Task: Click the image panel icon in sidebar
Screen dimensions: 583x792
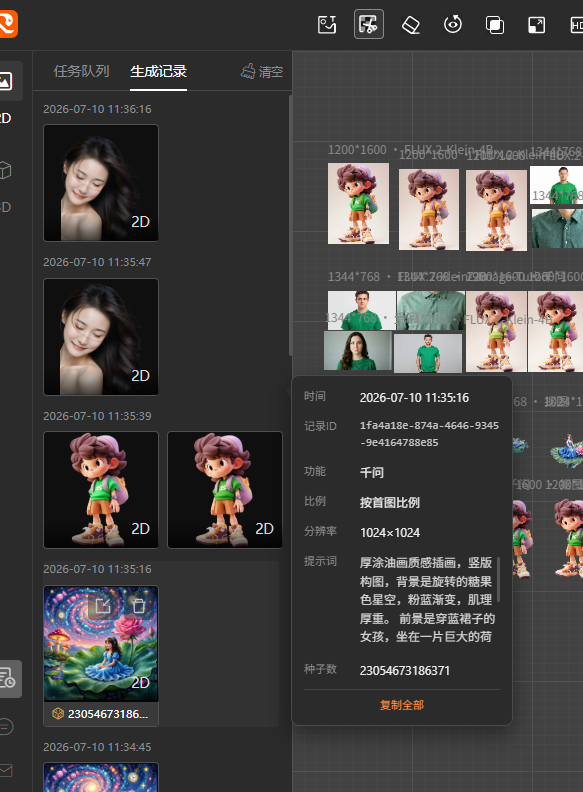Action: point(6,81)
